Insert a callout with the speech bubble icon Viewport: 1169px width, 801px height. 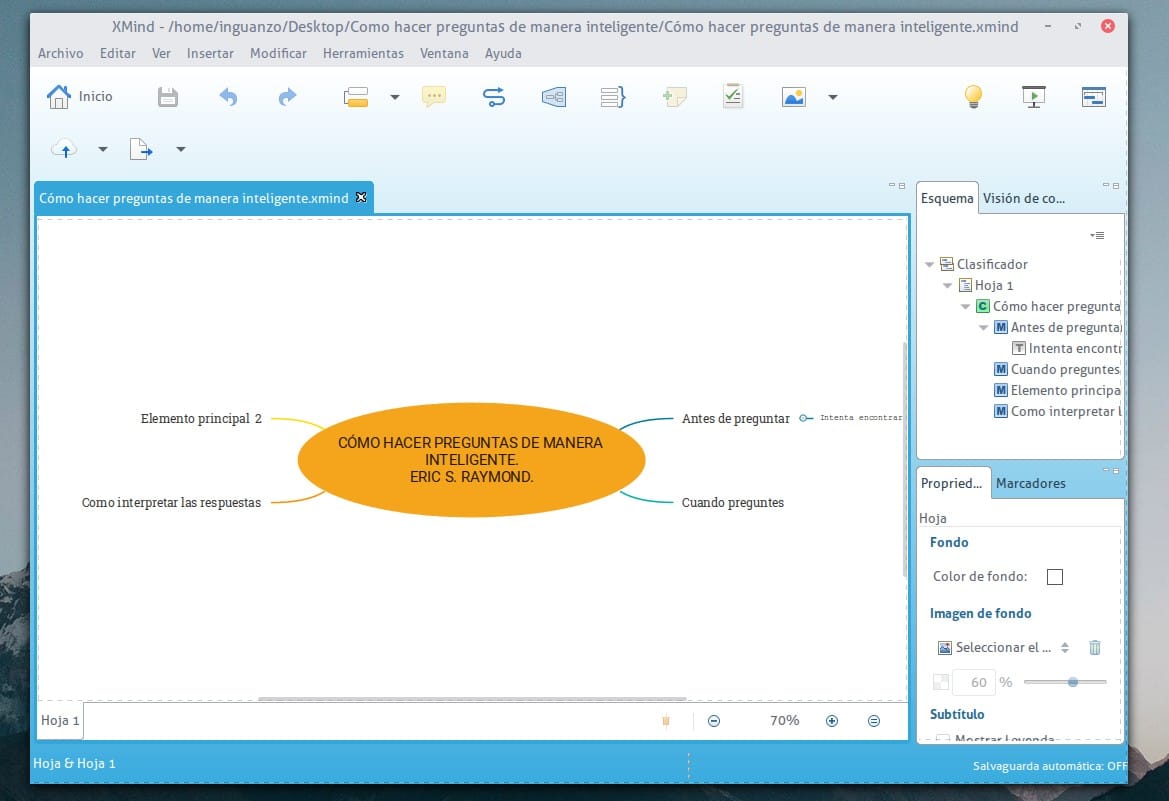pyautogui.click(x=433, y=97)
